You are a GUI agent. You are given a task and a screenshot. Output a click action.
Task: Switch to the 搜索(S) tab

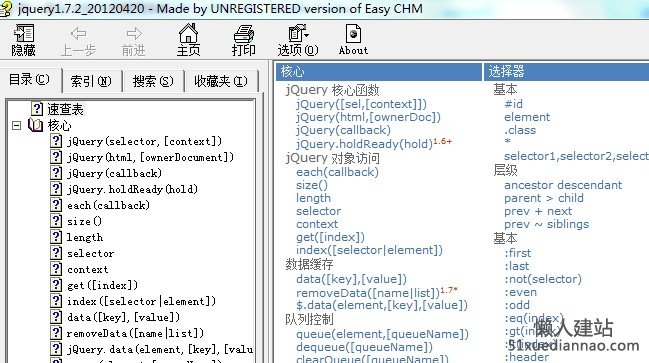[x=153, y=81]
